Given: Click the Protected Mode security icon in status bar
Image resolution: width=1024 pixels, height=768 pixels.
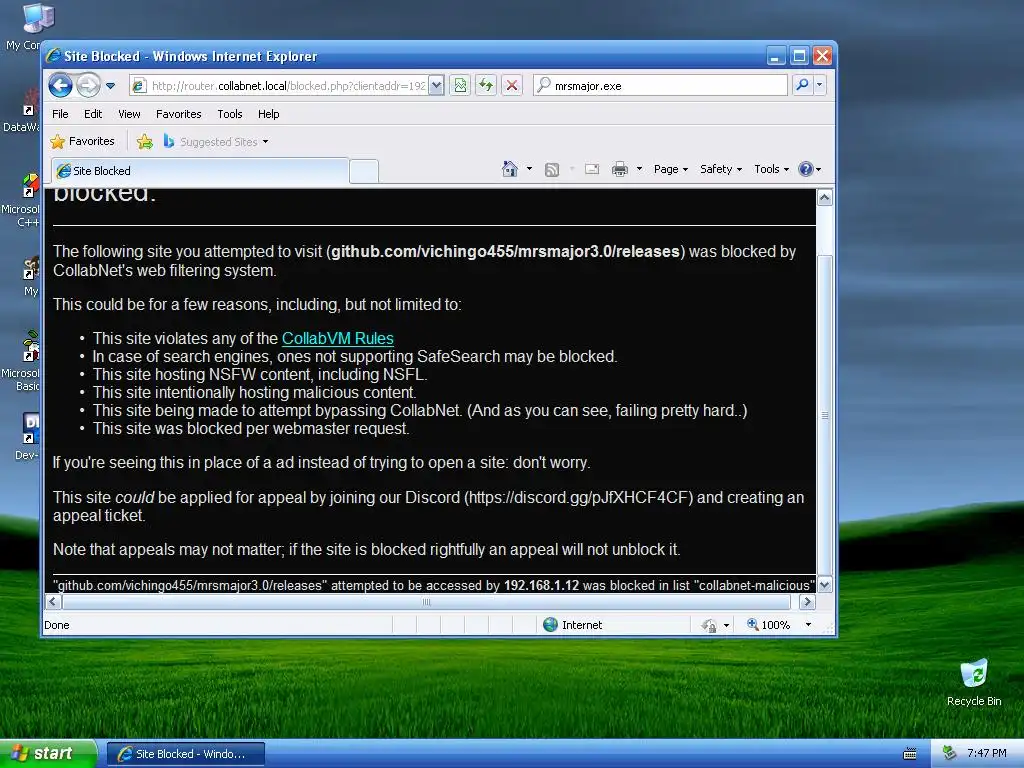Looking at the screenshot, I should pos(709,626).
